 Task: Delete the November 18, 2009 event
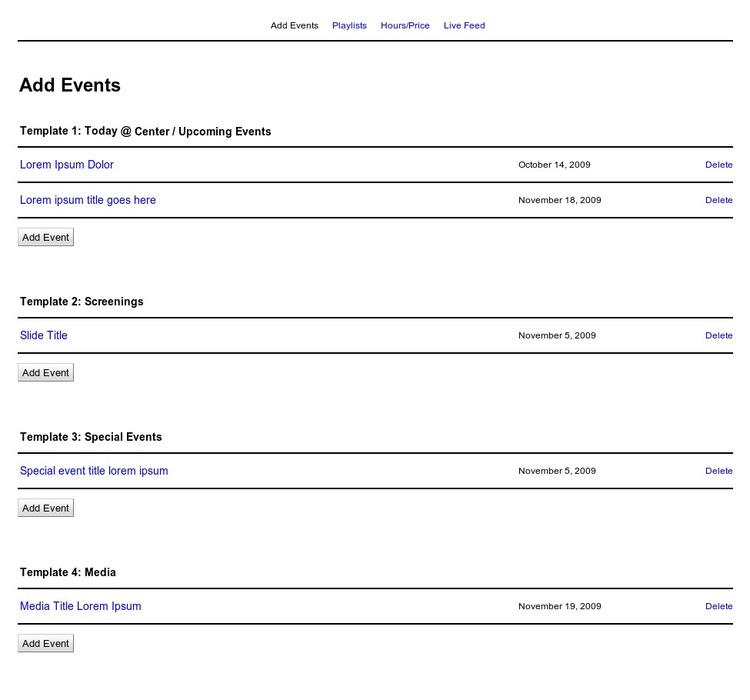pyautogui.click(x=718, y=200)
